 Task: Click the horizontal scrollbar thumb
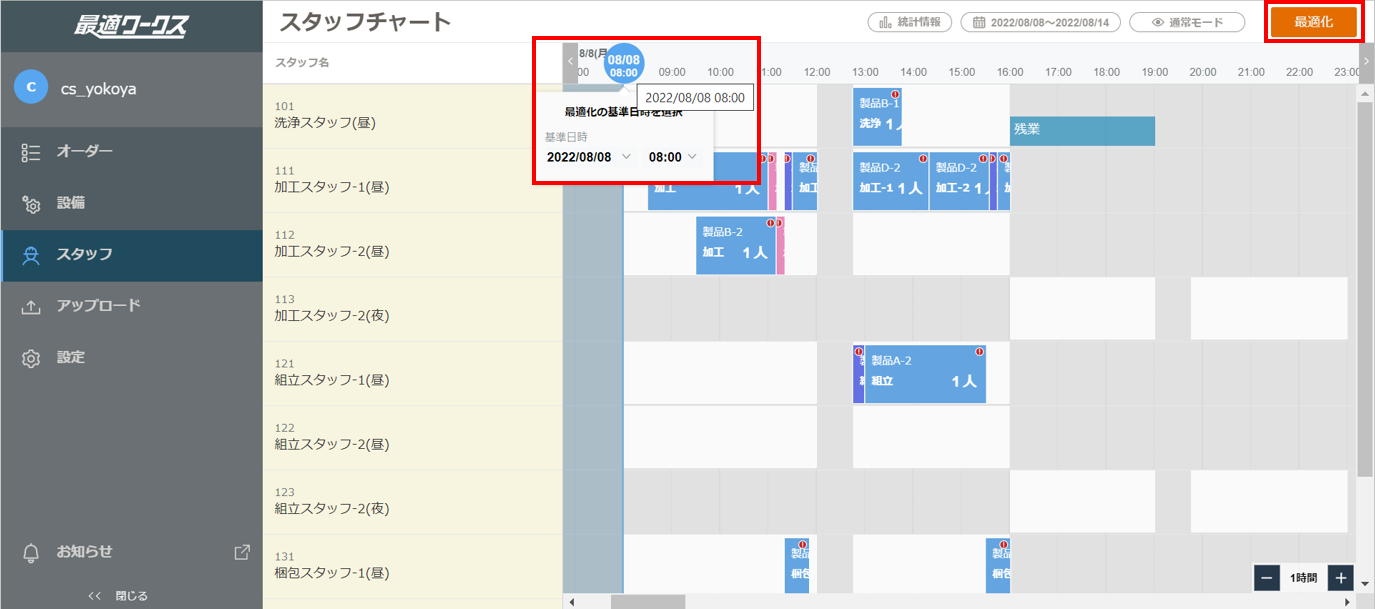(648, 602)
